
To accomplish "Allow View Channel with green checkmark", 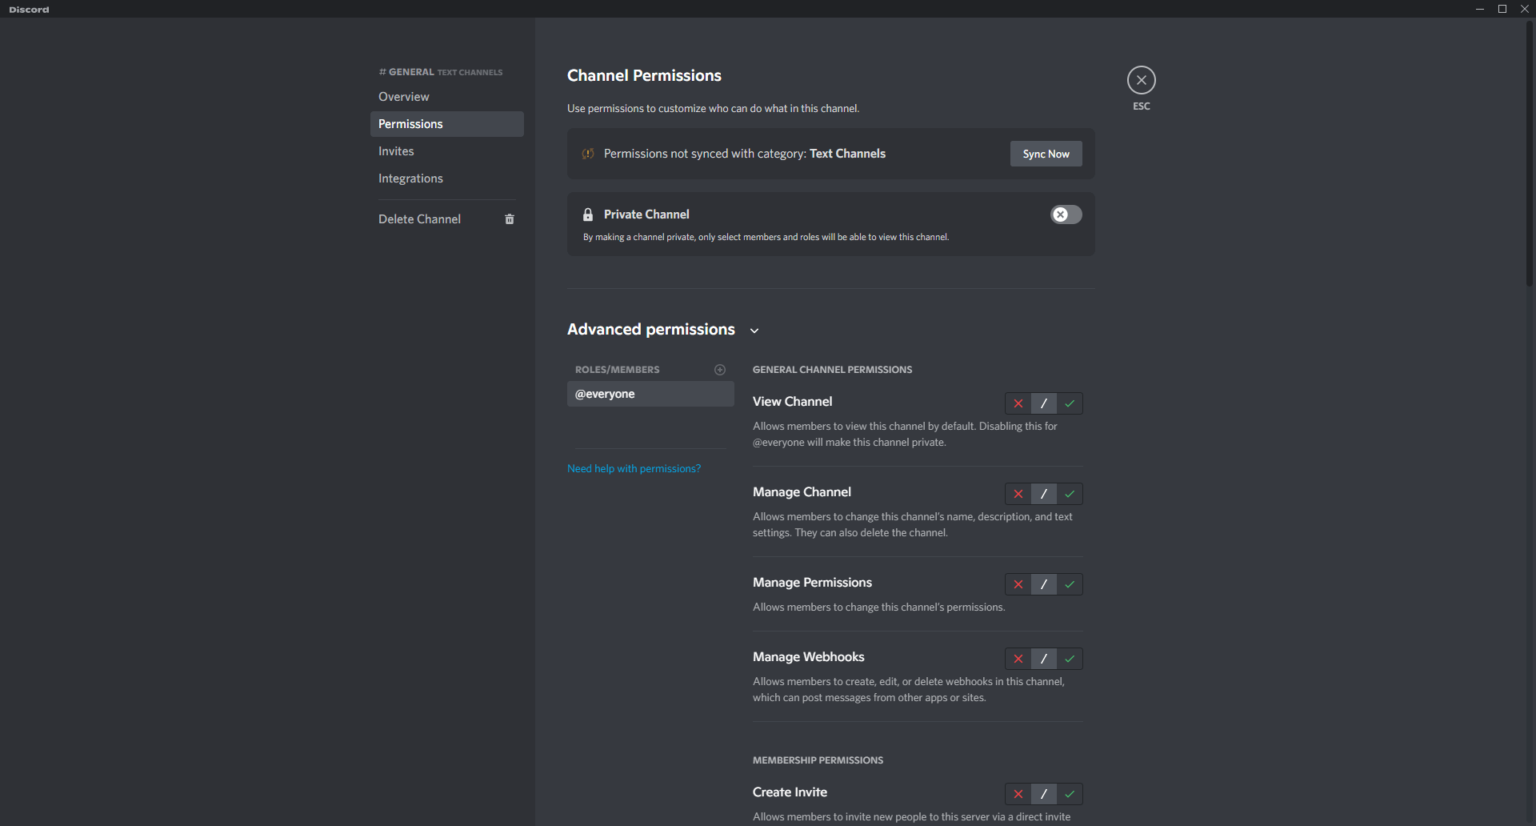I will (1070, 403).
